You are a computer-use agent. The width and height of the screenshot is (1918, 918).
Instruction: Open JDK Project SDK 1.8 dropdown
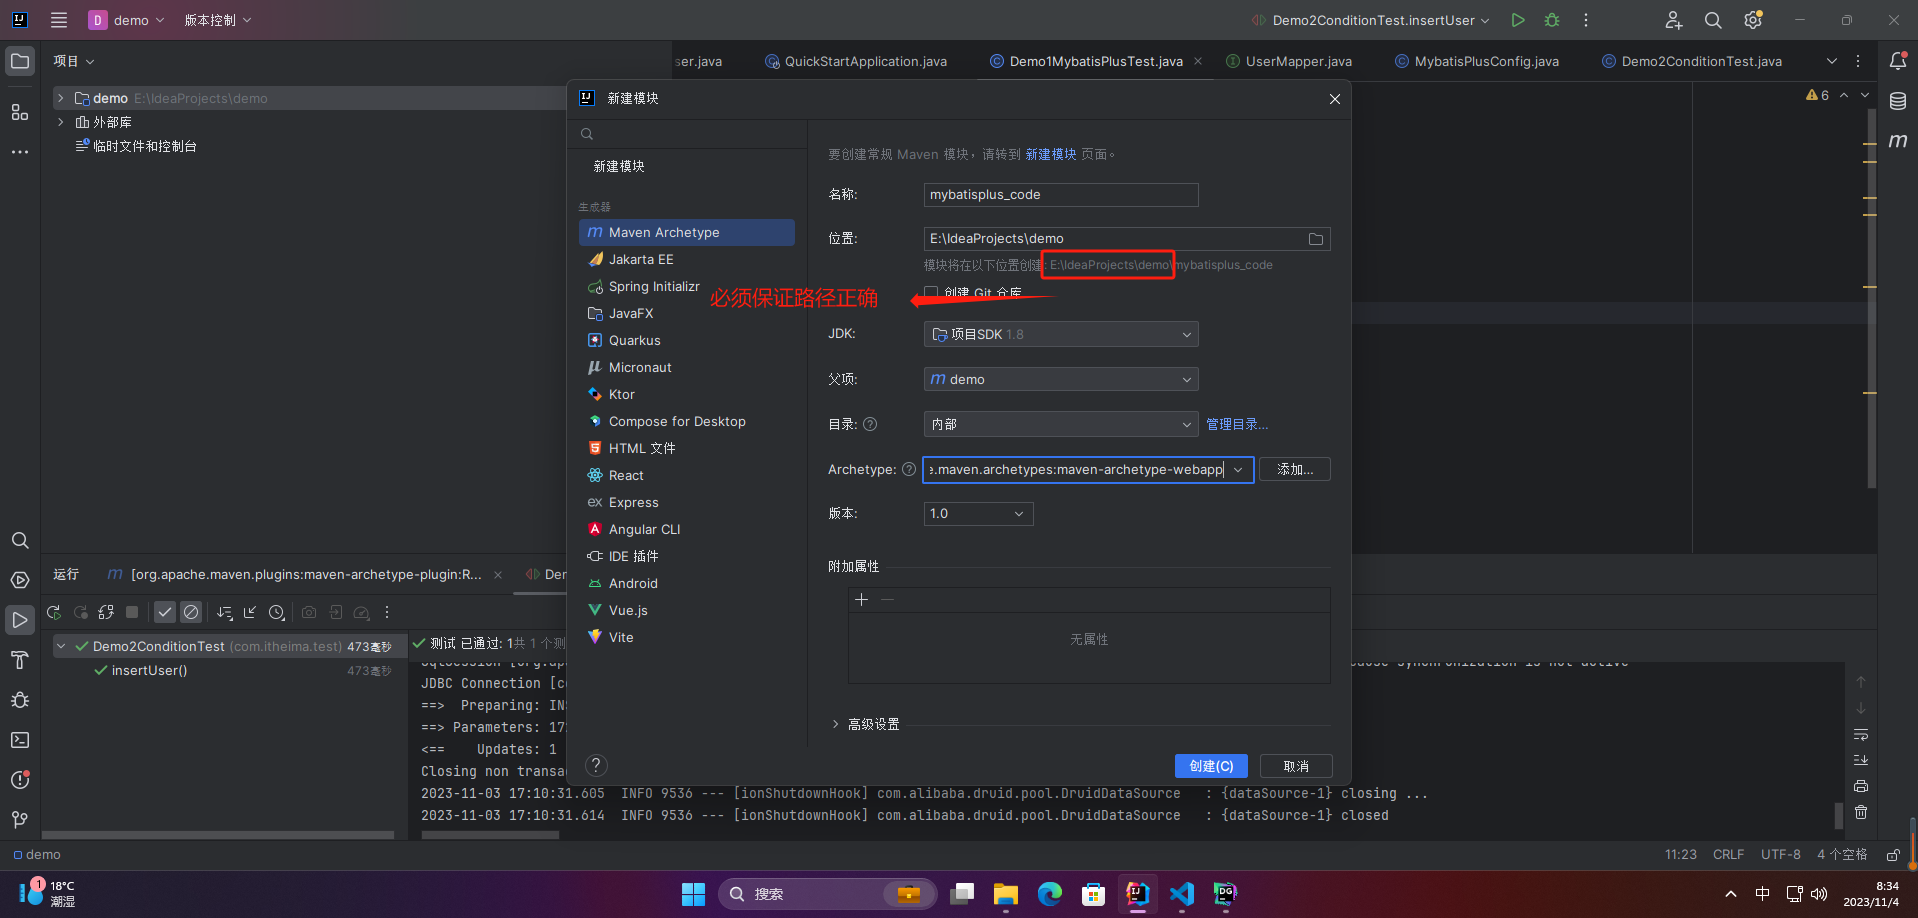(x=1061, y=334)
